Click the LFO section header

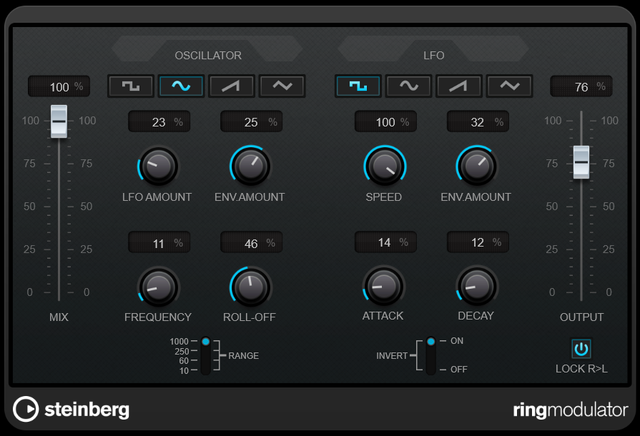click(433, 55)
